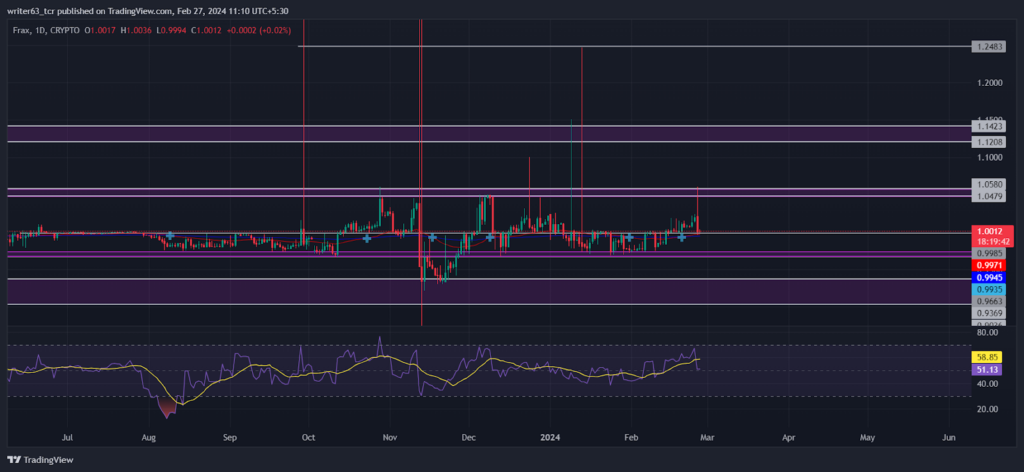Screen dimensions: 1024x472
Task: Click the 2024 label on time axis
Action: click(x=549, y=437)
